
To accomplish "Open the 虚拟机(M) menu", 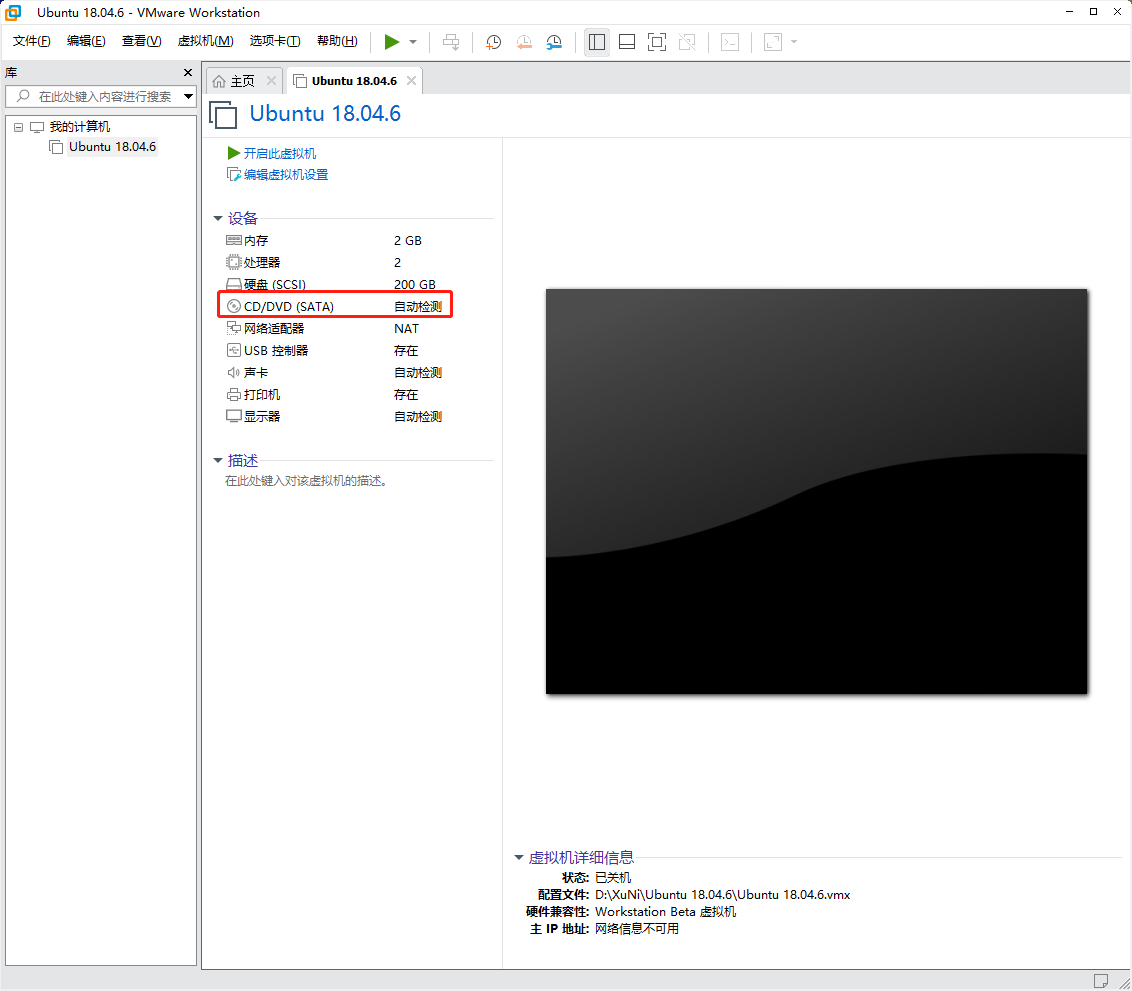I will [206, 41].
